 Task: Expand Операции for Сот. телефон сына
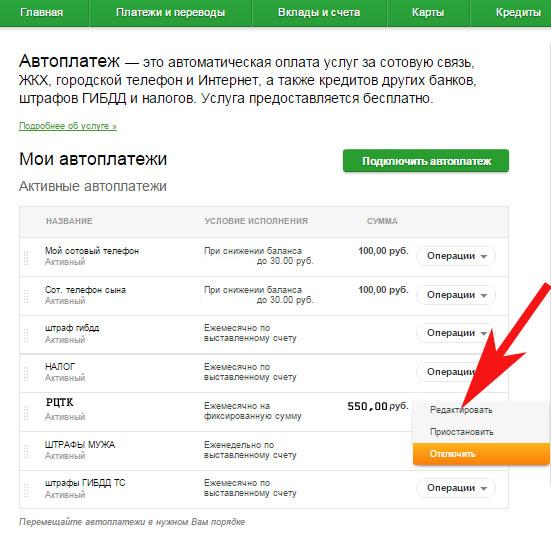456,295
